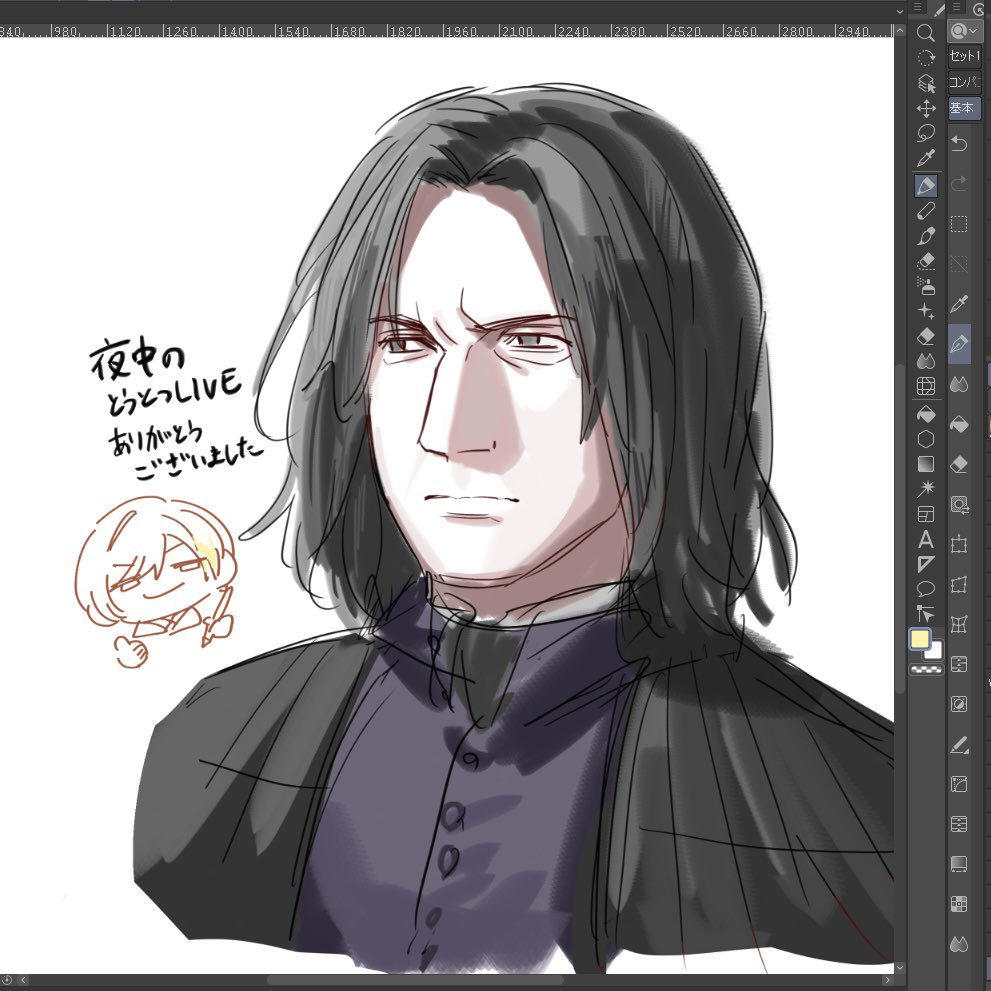This screenshot has width=991, height=991.
Task: Expand the canvas tab list chevron
Action: pos(900,12)
